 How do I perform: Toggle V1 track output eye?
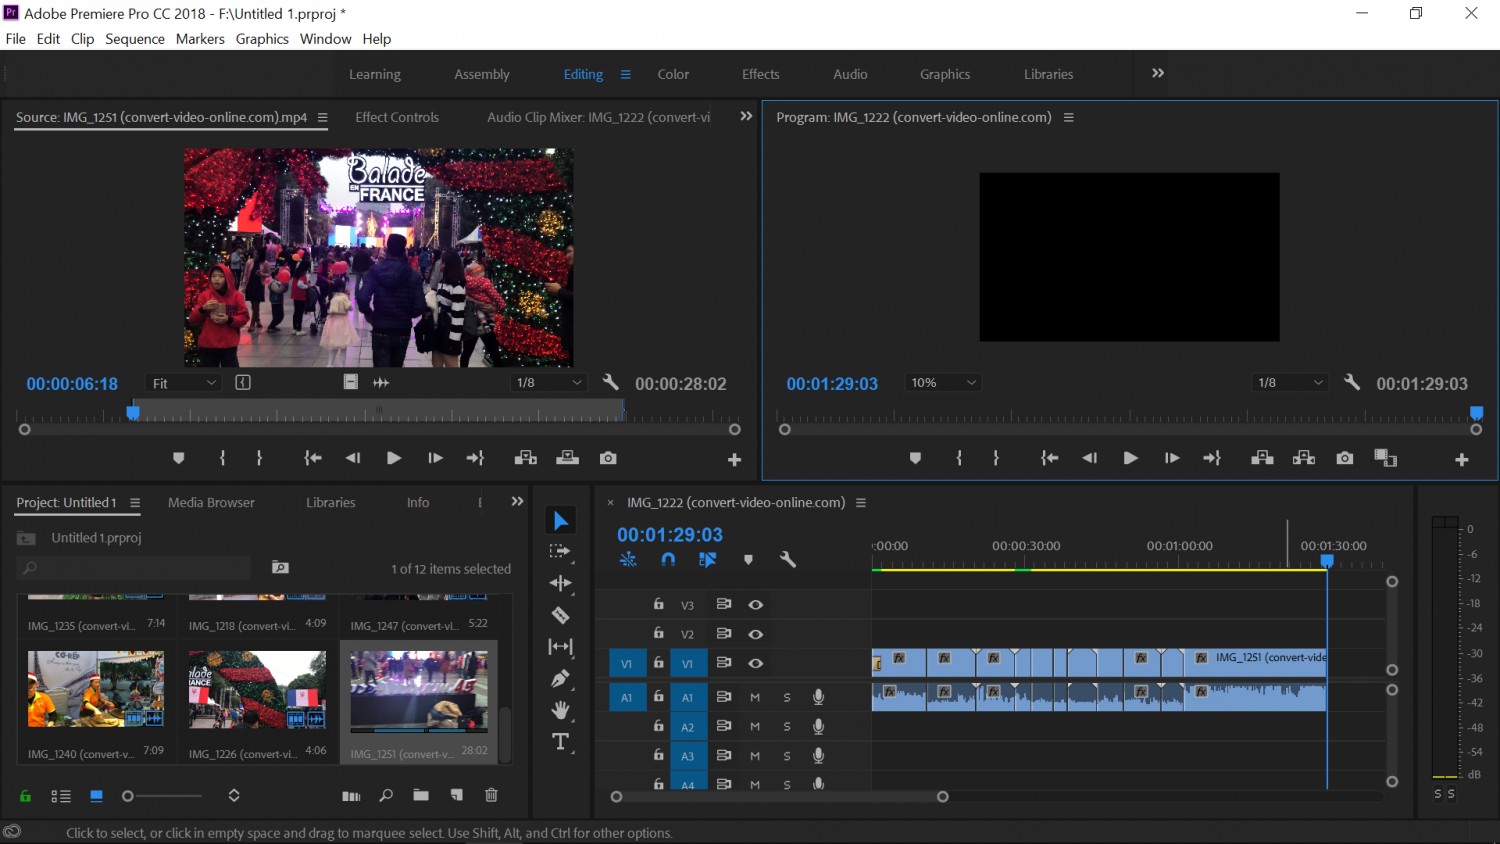756,663
